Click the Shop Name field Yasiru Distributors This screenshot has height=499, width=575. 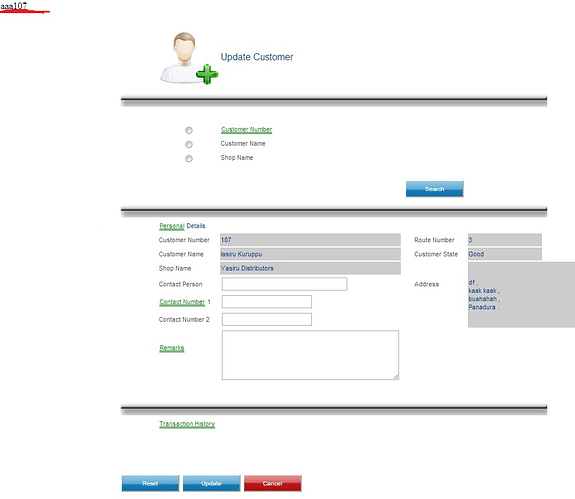pyautogui.click(x=310, y=268)
